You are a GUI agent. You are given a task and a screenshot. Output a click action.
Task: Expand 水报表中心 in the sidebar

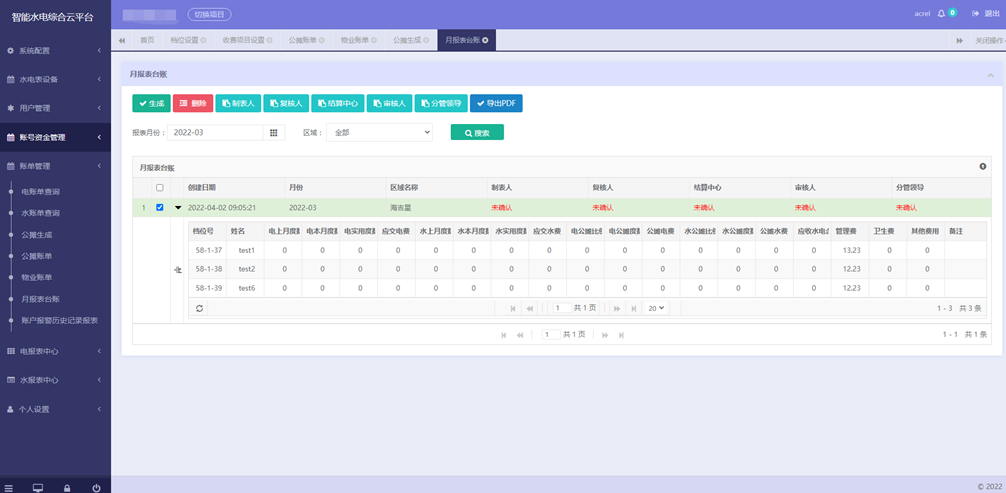(x=55, y=380)
